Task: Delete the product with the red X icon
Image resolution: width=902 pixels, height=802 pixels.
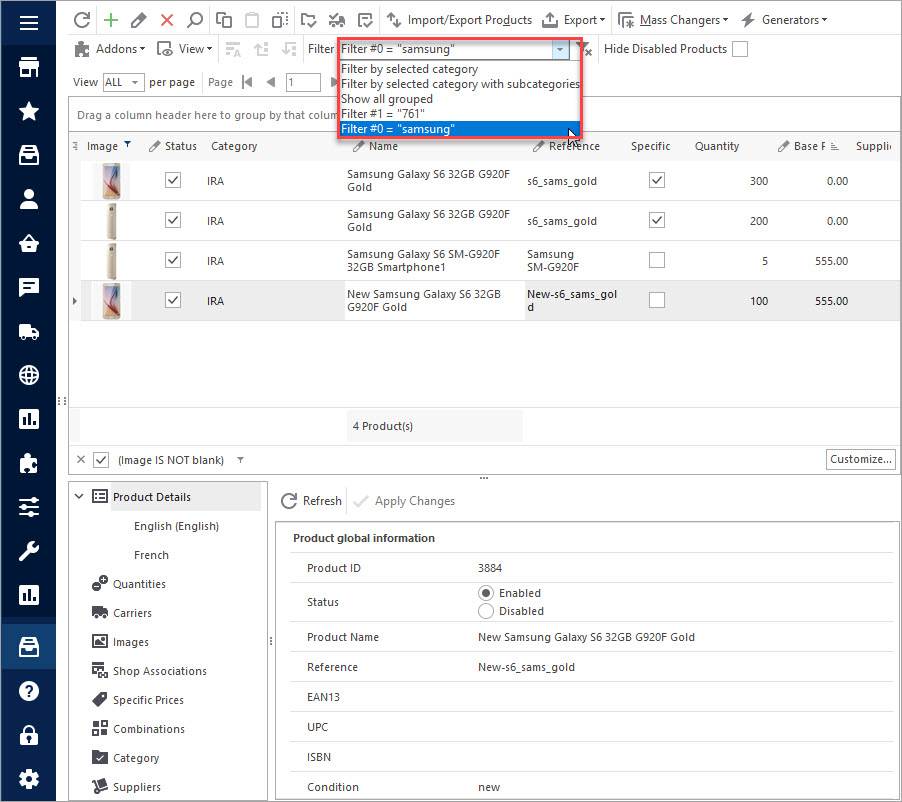Action: click(x=167, y=20)
